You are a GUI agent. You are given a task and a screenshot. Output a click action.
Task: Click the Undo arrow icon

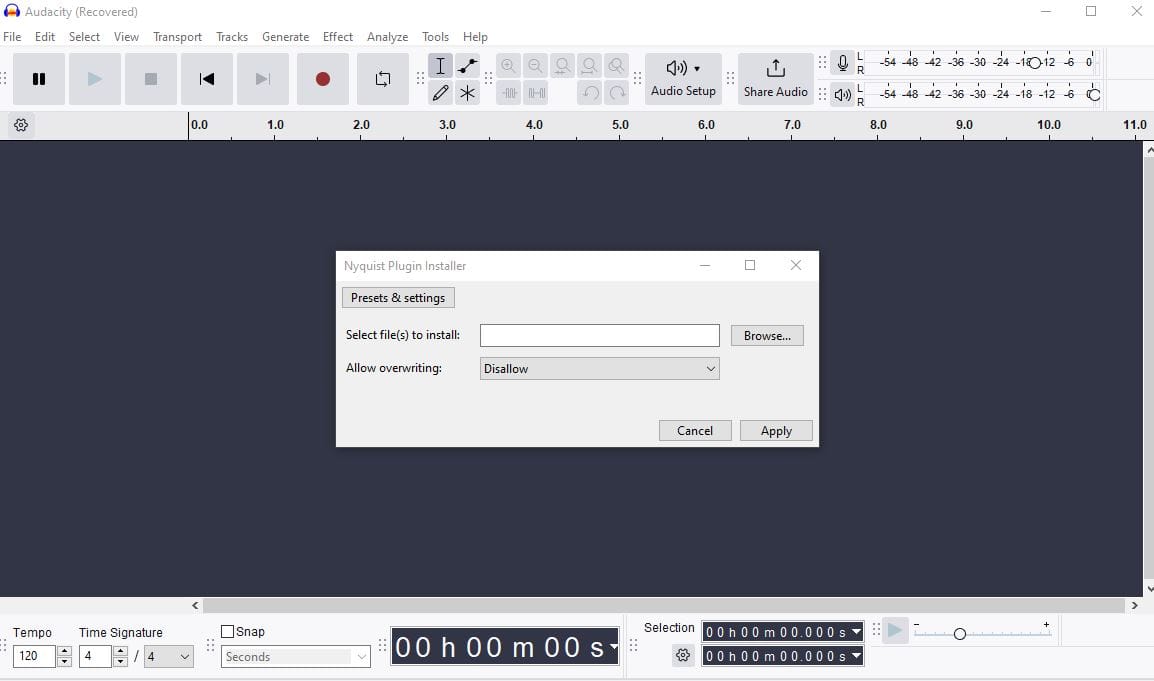click(590, 93)
